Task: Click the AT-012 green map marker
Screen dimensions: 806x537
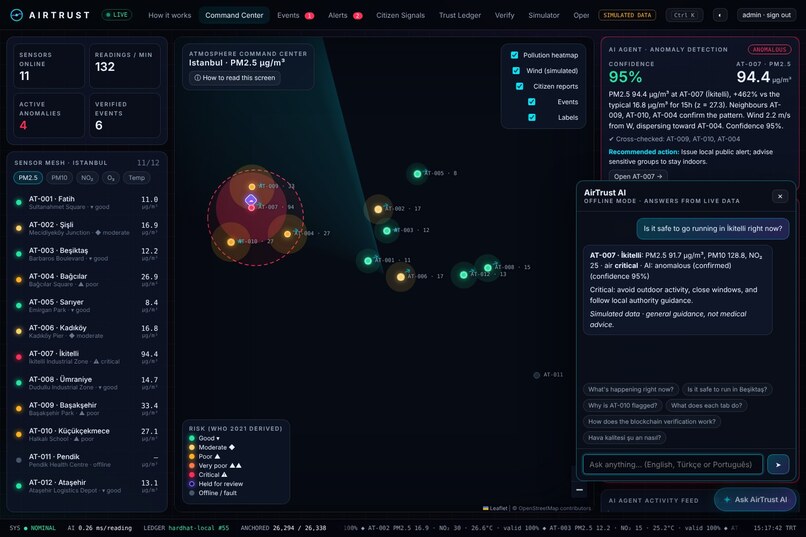Action: (x=464, y=275)
